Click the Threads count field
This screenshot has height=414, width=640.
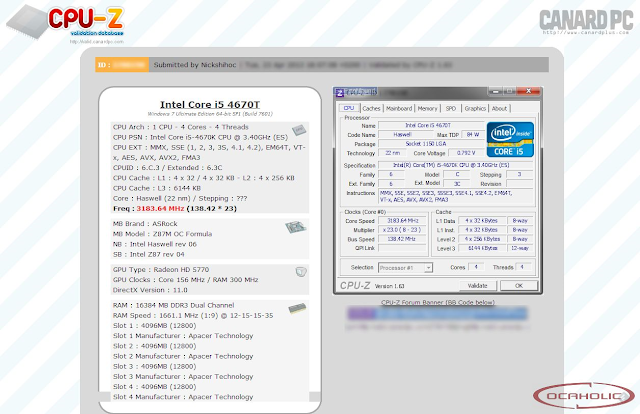(x=523, y=267)
